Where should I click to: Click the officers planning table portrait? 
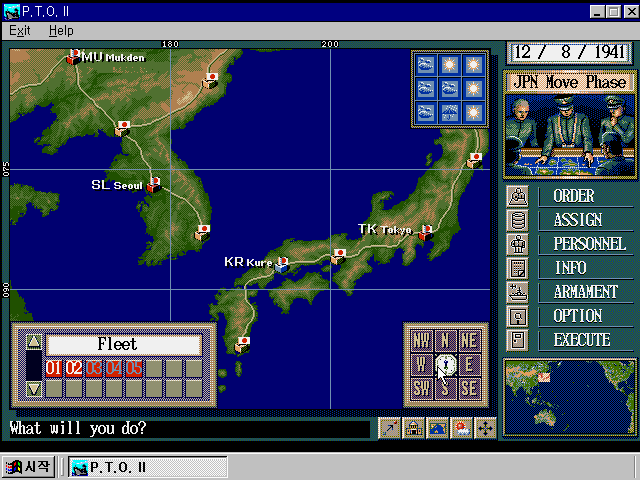click(x=570, y=135)
